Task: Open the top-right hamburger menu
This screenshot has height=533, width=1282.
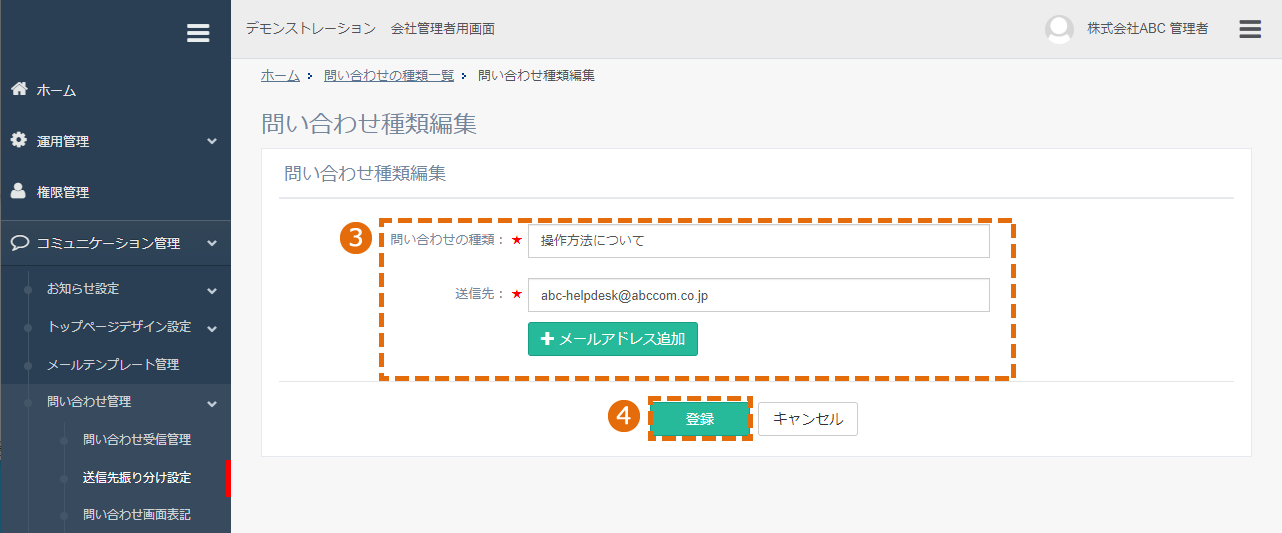Action: click(1250, 29)
